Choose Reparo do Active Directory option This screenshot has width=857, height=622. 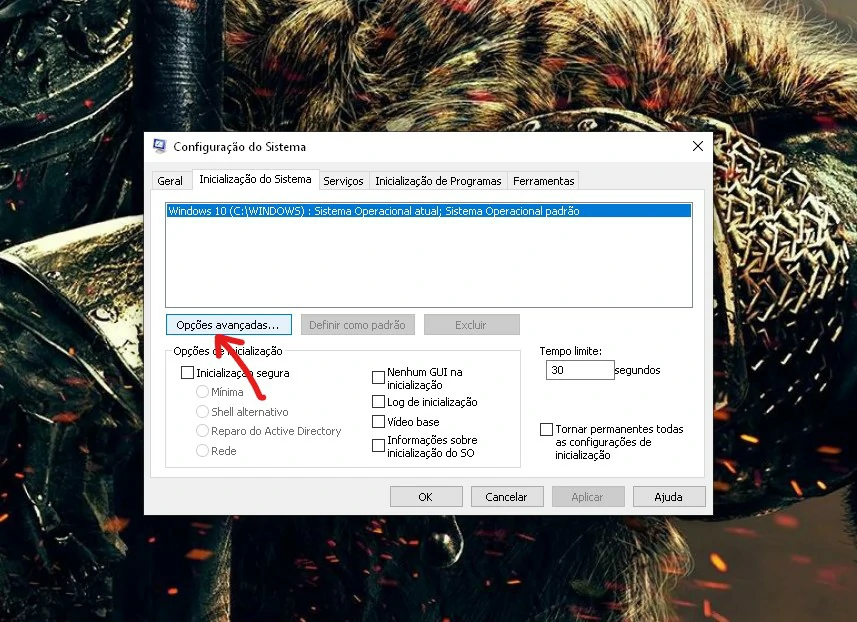202,431
